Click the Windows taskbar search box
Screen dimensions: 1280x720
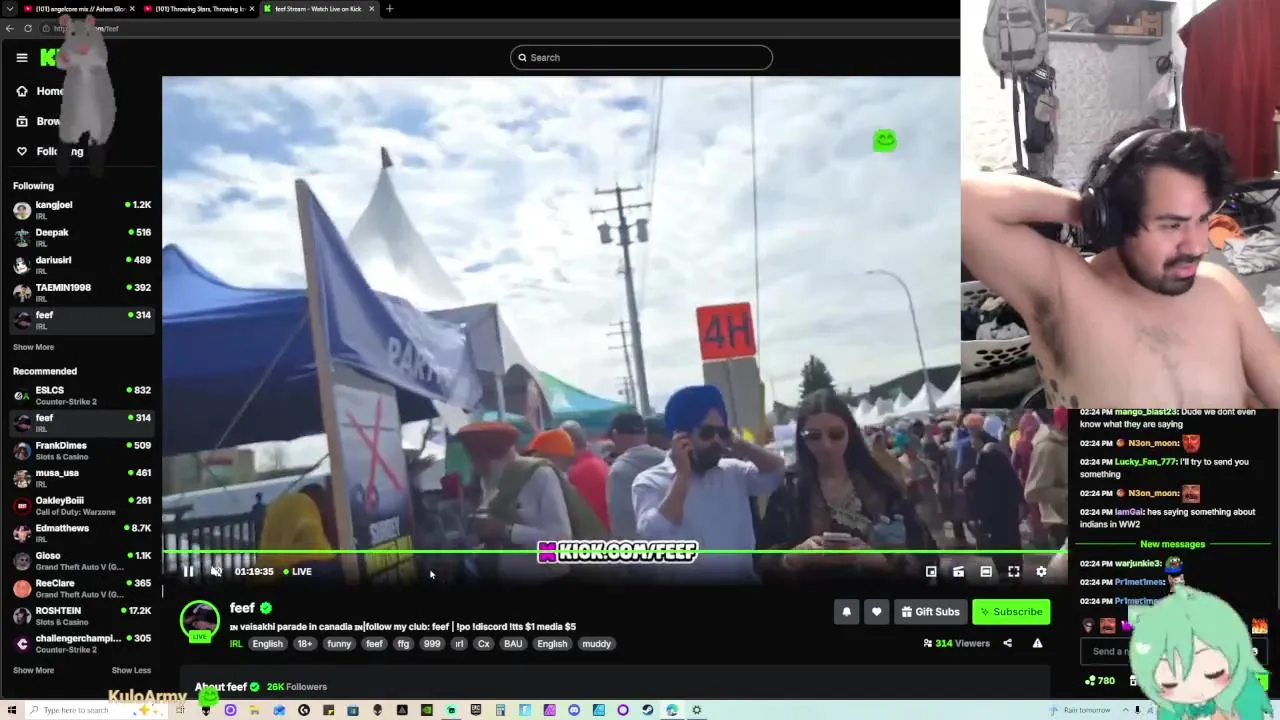tap(98, 710)
